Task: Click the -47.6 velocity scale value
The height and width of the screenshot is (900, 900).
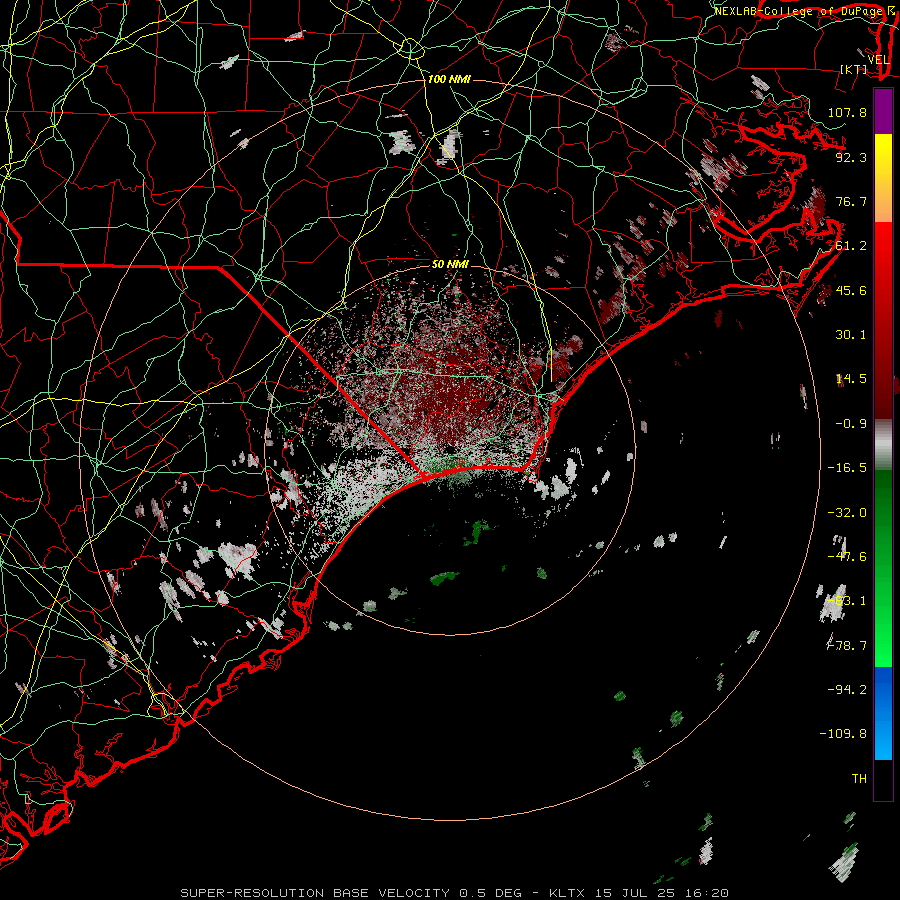Action: click(847, 557)
